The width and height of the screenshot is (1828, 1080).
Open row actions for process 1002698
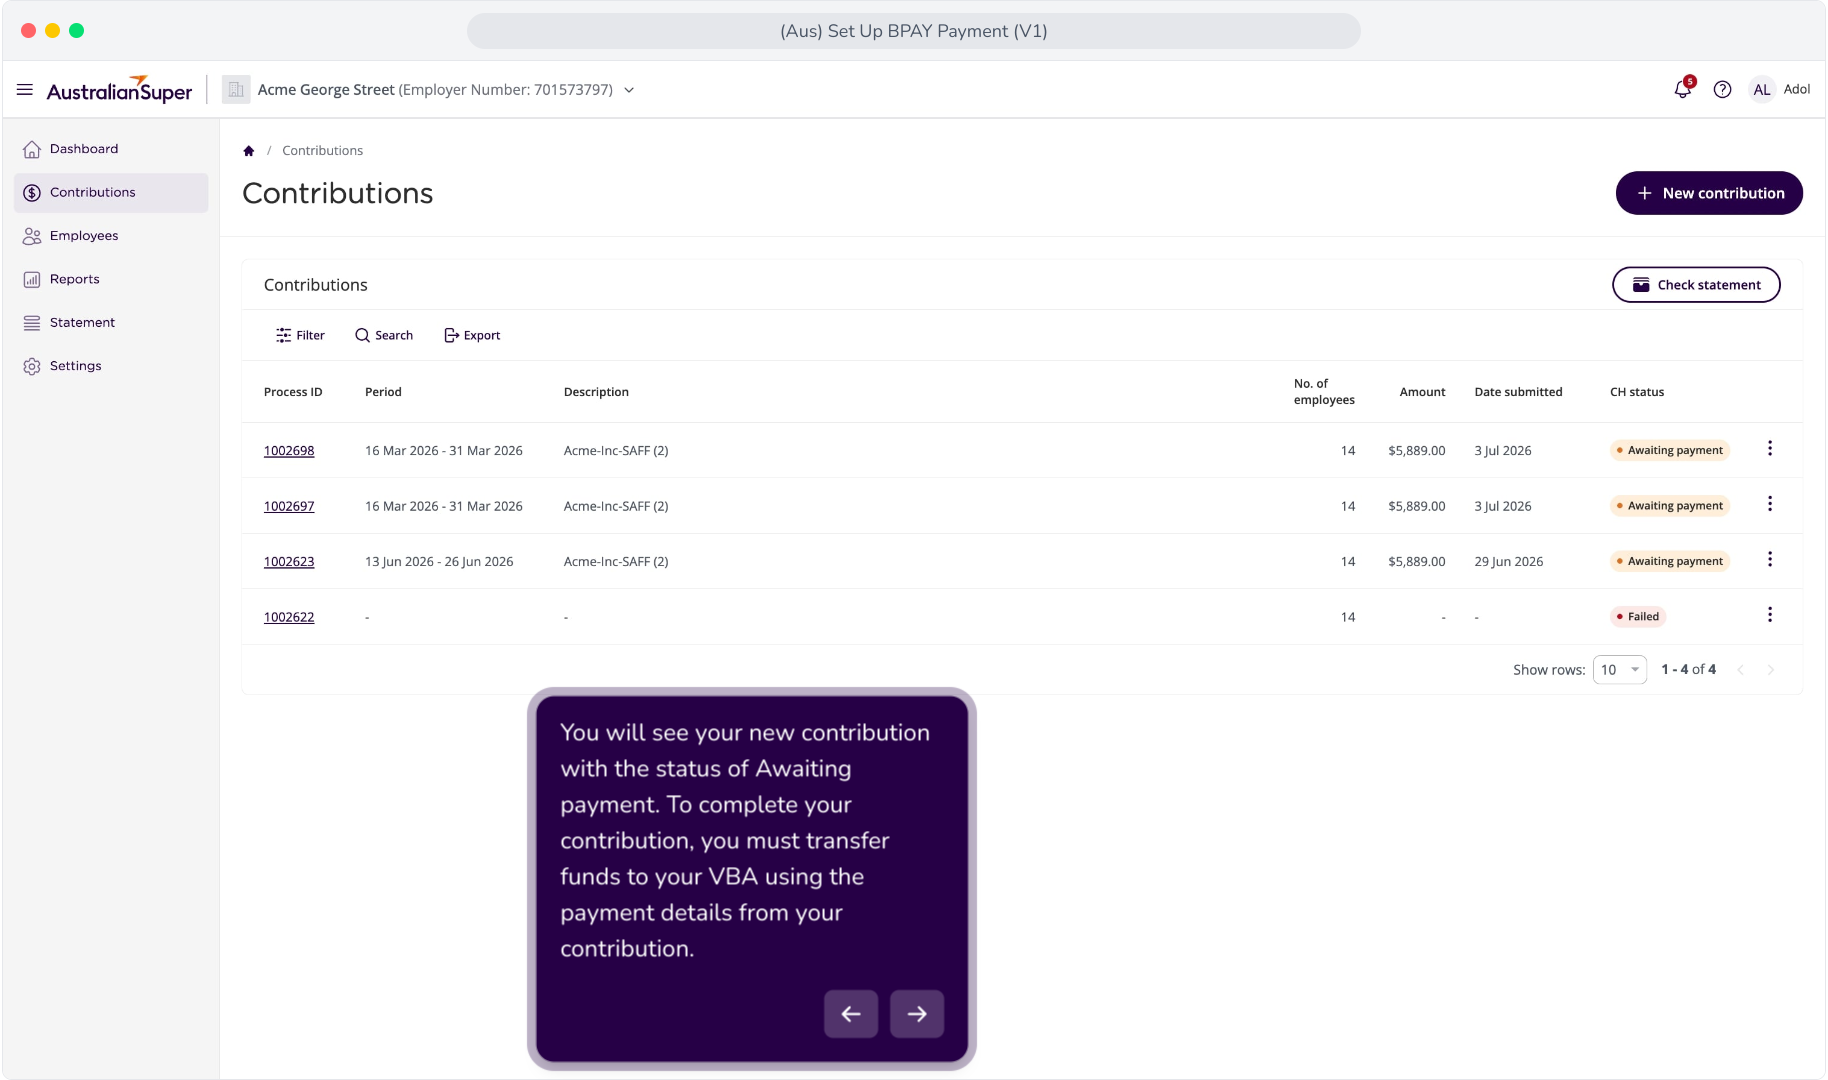pyautogui.click(x=1770, y=449)
